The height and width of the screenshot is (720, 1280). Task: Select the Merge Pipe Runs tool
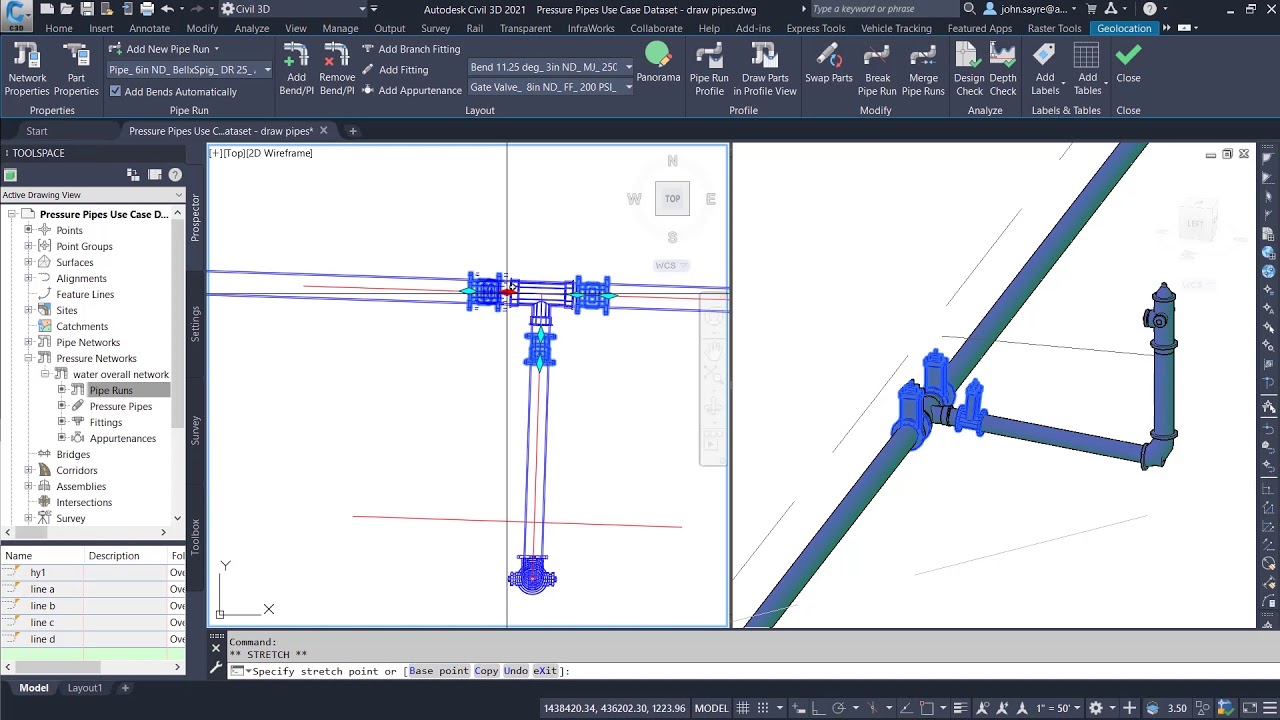[923, 69]
